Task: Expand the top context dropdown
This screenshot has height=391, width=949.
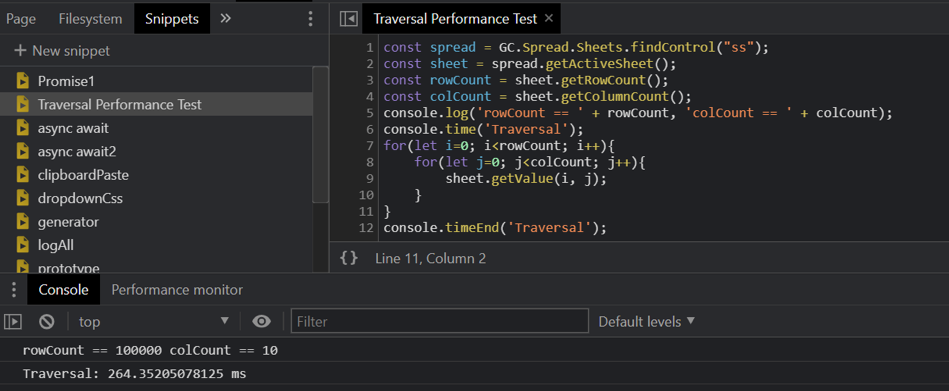Action: click(x=154, y=321)
